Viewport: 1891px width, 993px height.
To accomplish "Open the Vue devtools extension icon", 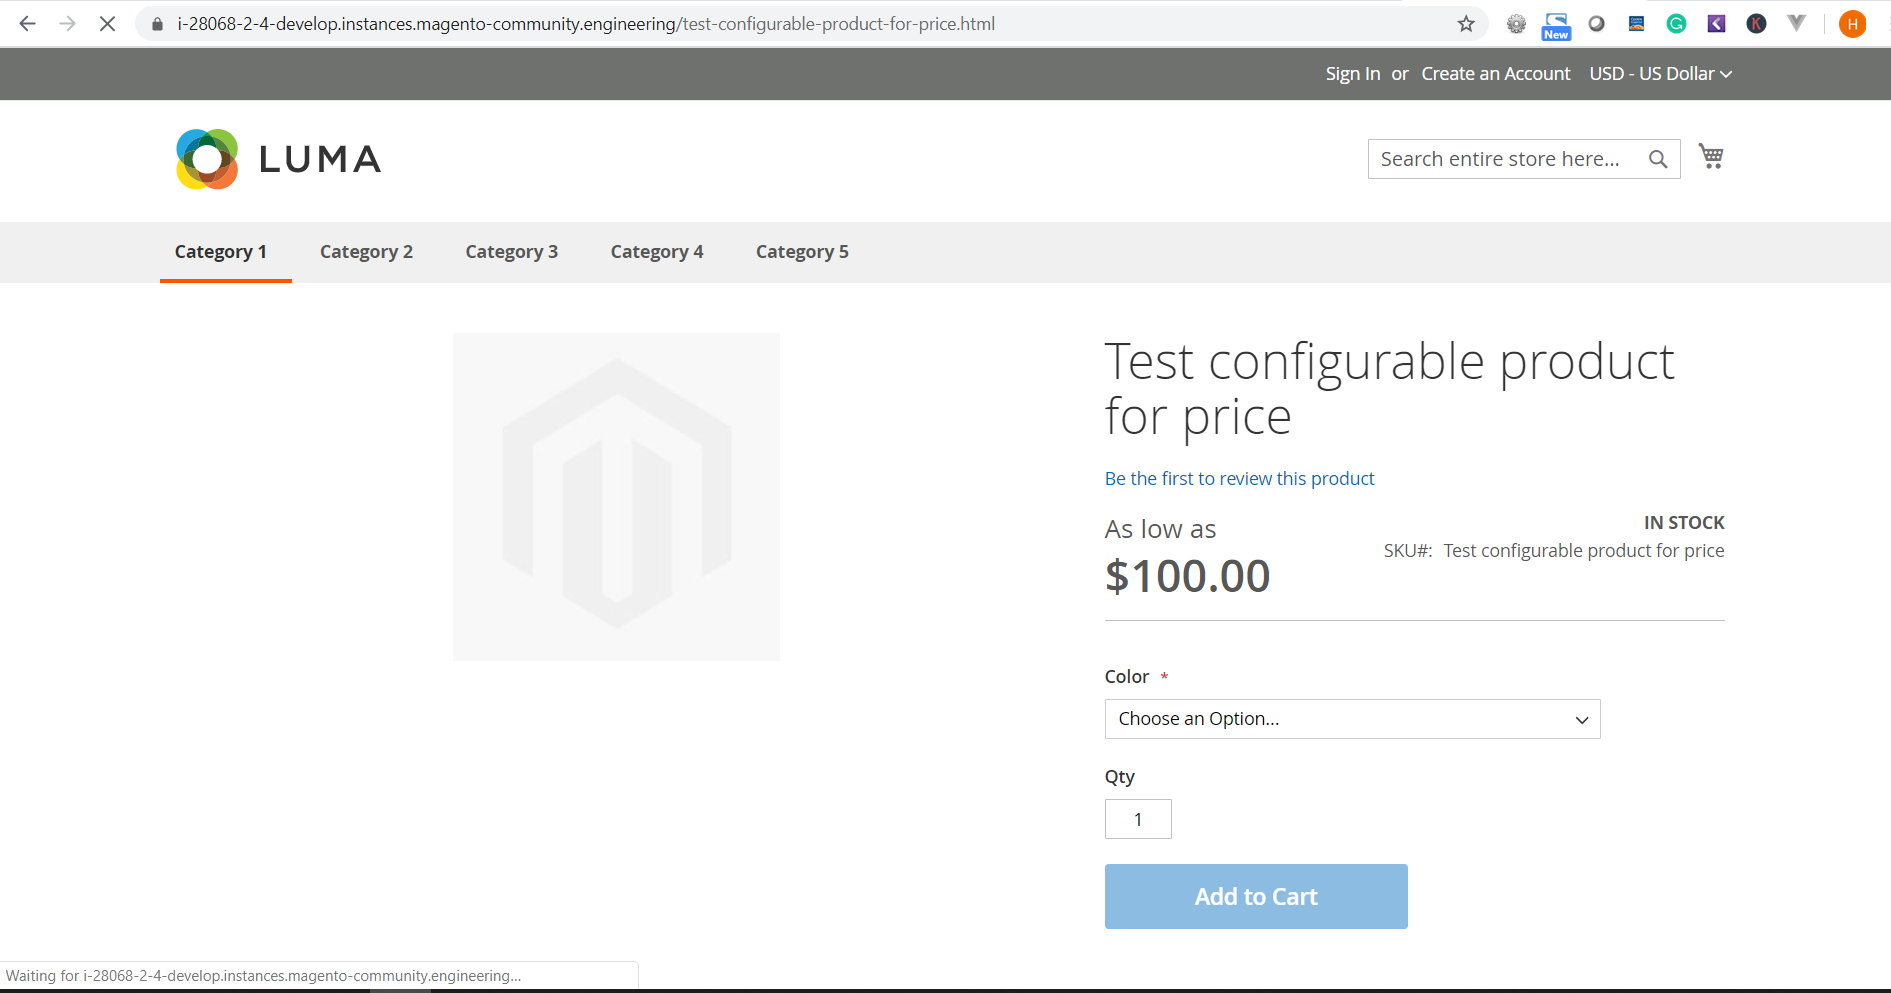I will point(1797,23).
